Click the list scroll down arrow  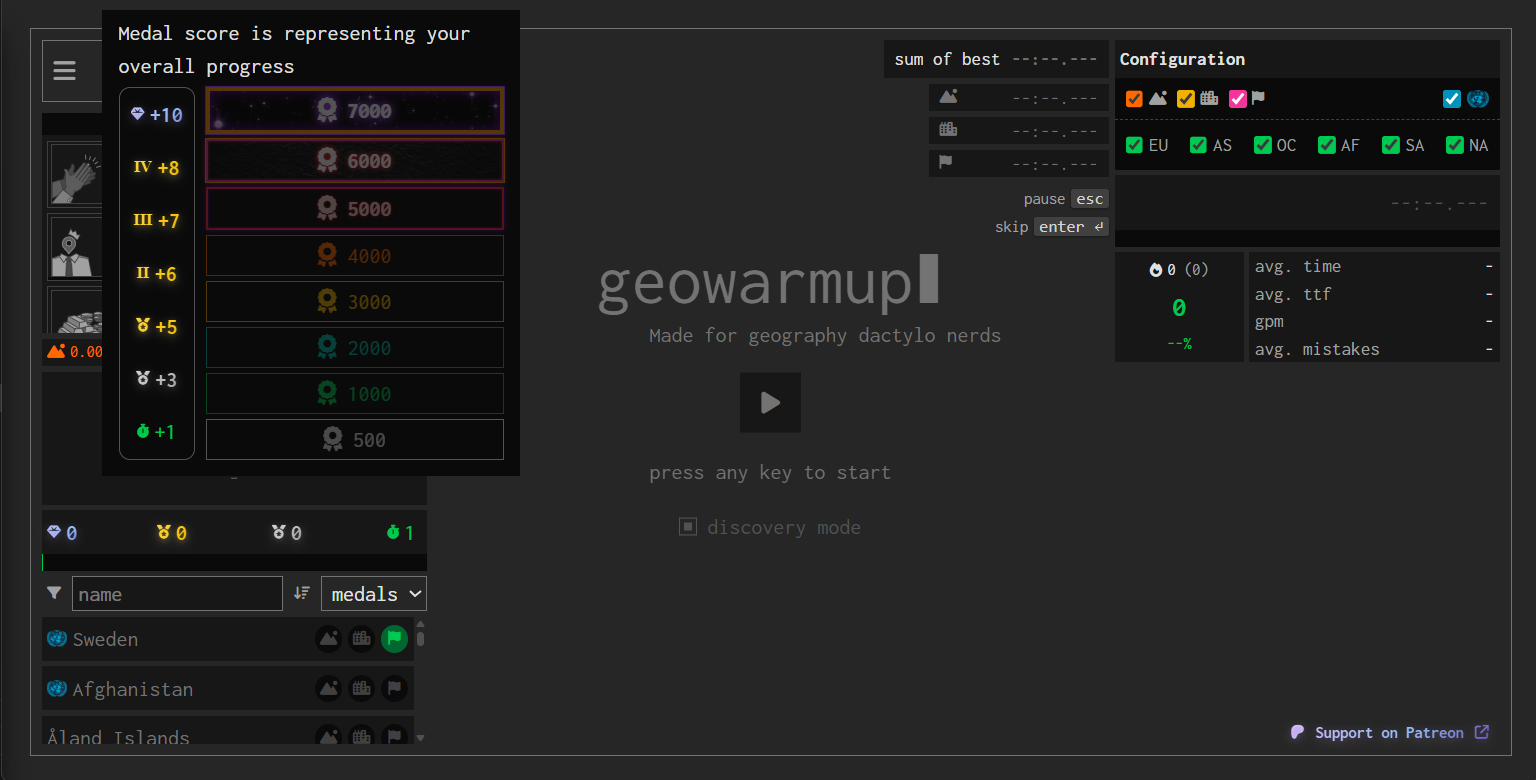click(420, 737)
